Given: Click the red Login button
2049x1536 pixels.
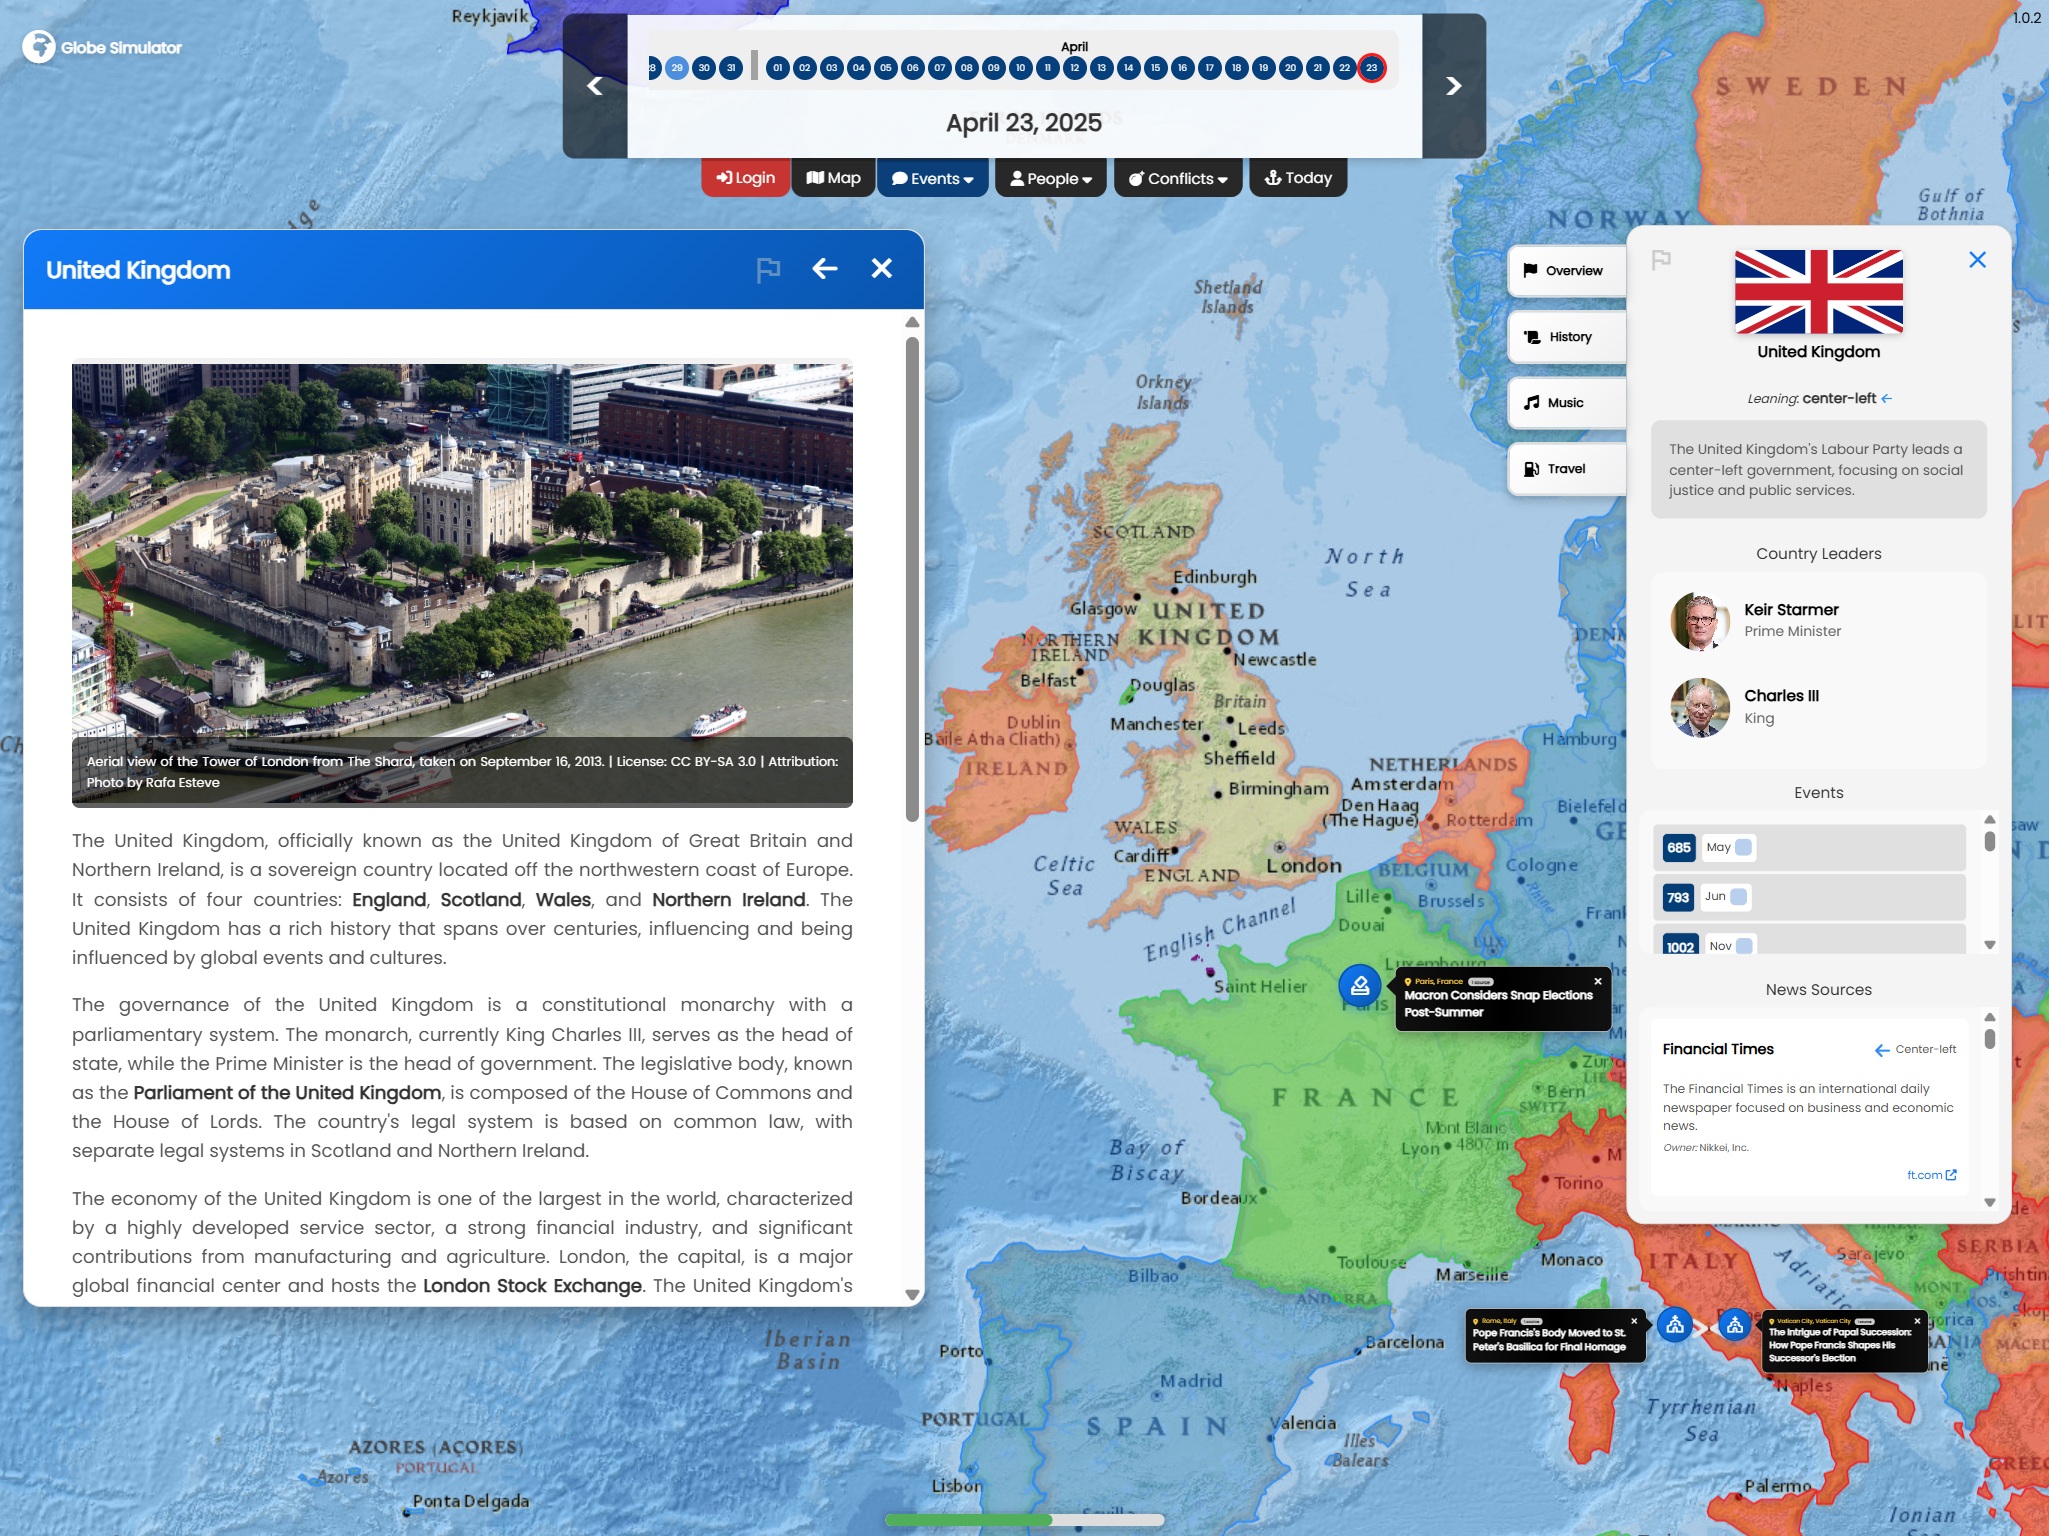Looking at the screenshot, I should (x=746, y=178).
